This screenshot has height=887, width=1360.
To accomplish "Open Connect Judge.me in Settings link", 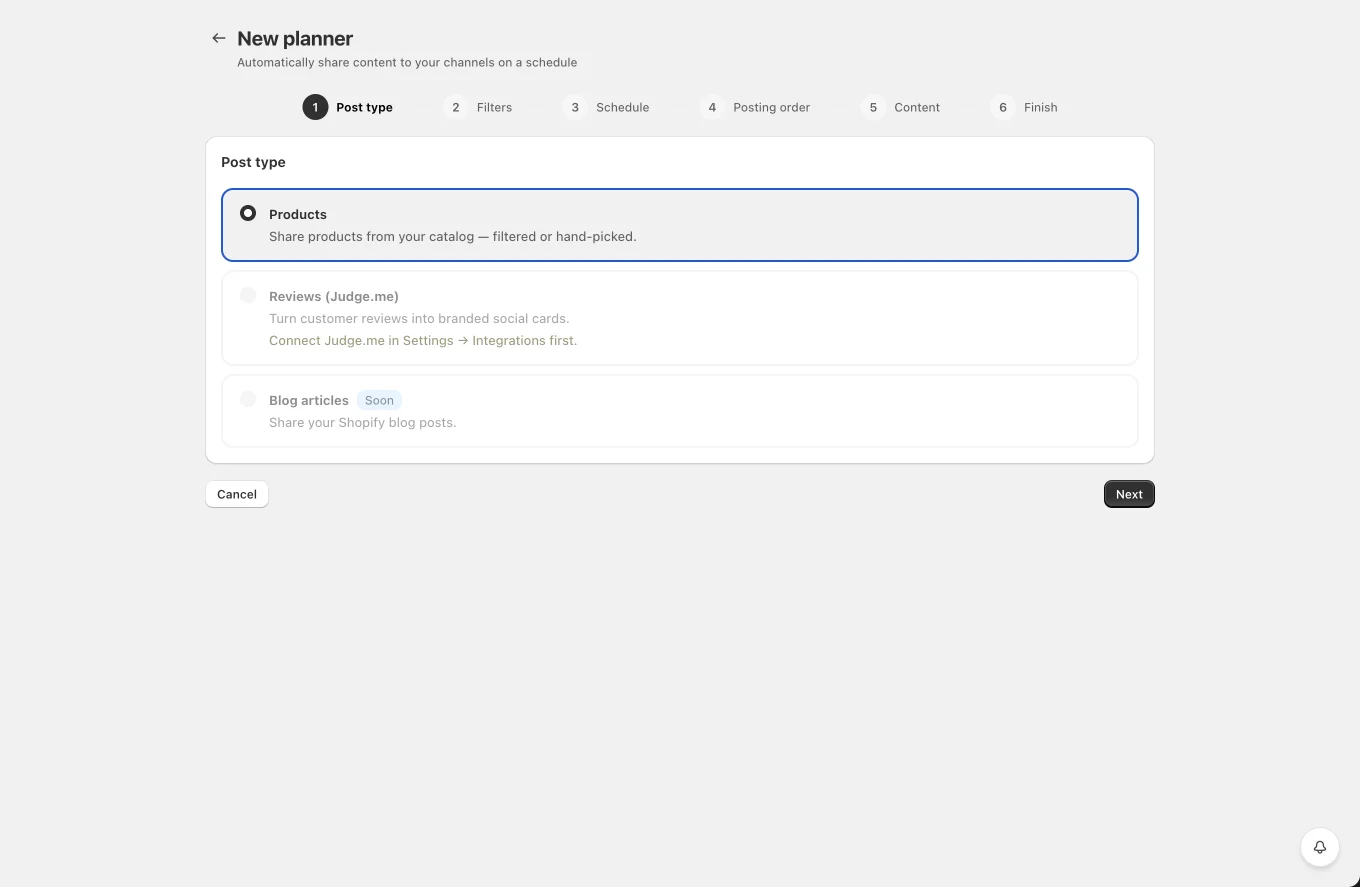I will pyautogui.click(x=423, y=340).
